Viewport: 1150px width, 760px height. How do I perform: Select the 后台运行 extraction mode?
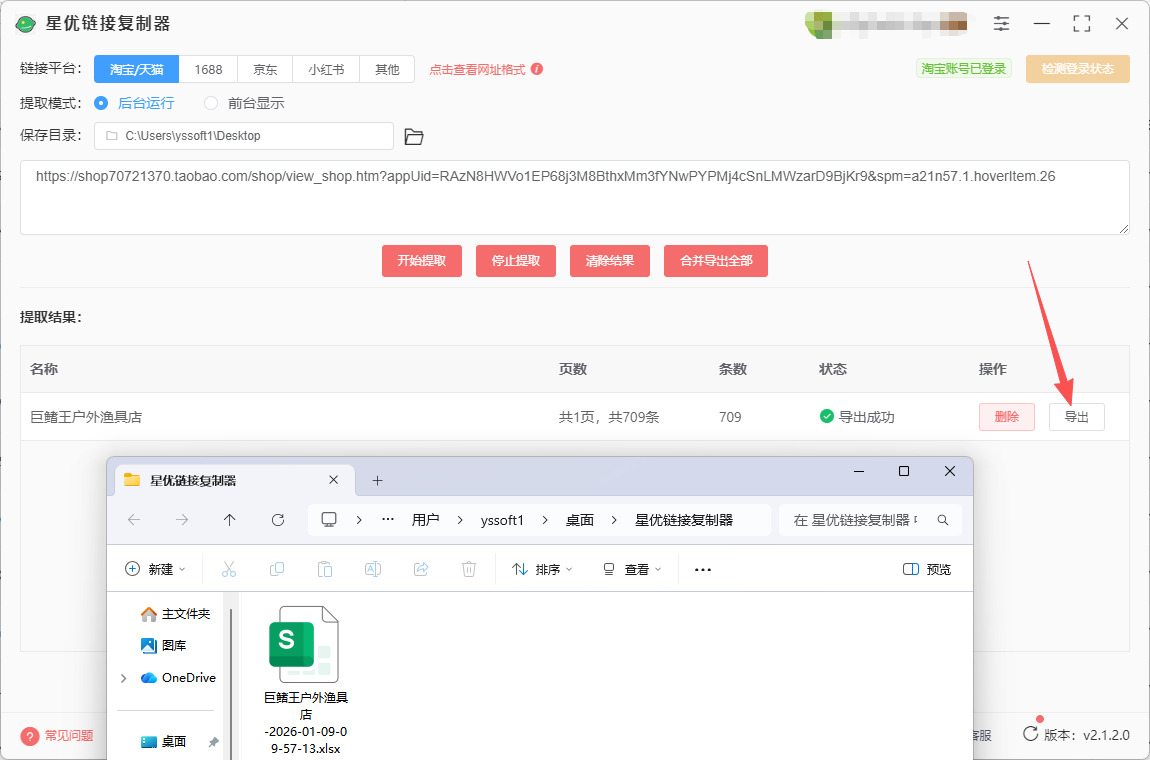pos(134,103)
